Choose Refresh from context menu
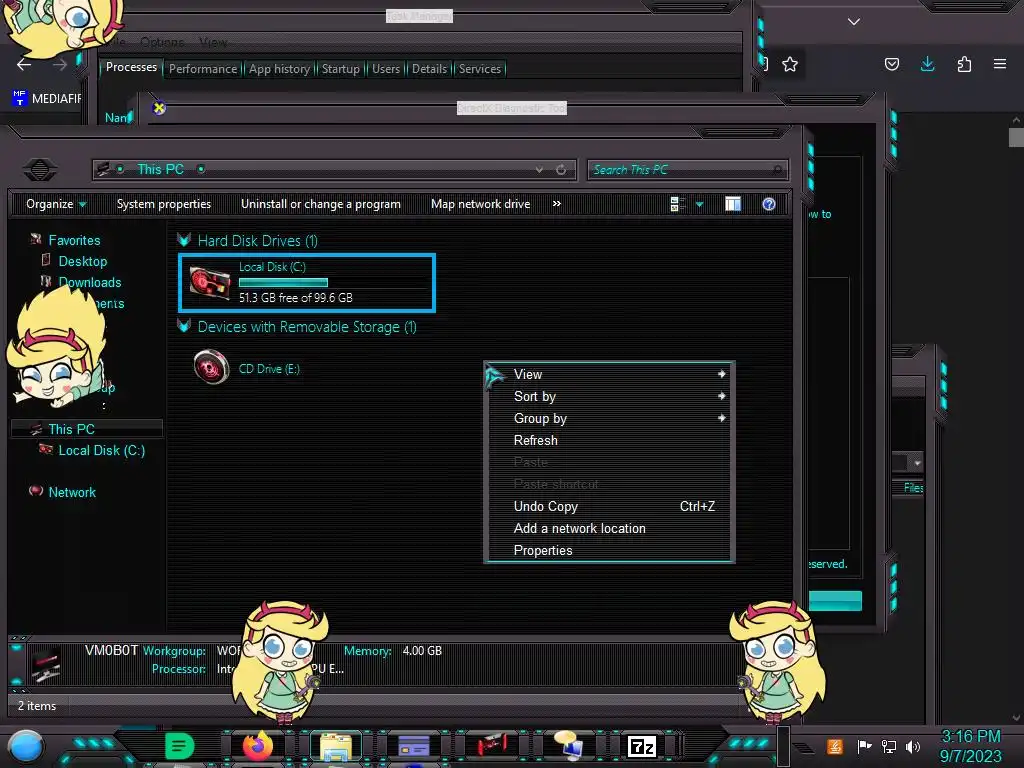 point(609,440)
